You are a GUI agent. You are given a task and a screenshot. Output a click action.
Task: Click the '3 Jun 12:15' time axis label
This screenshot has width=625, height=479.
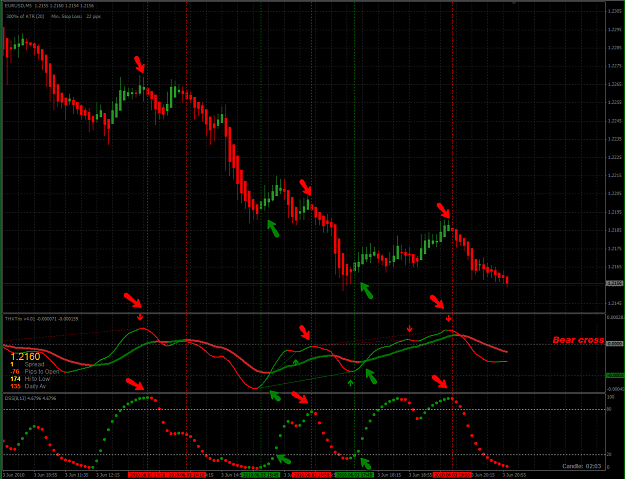click(108, 475)
